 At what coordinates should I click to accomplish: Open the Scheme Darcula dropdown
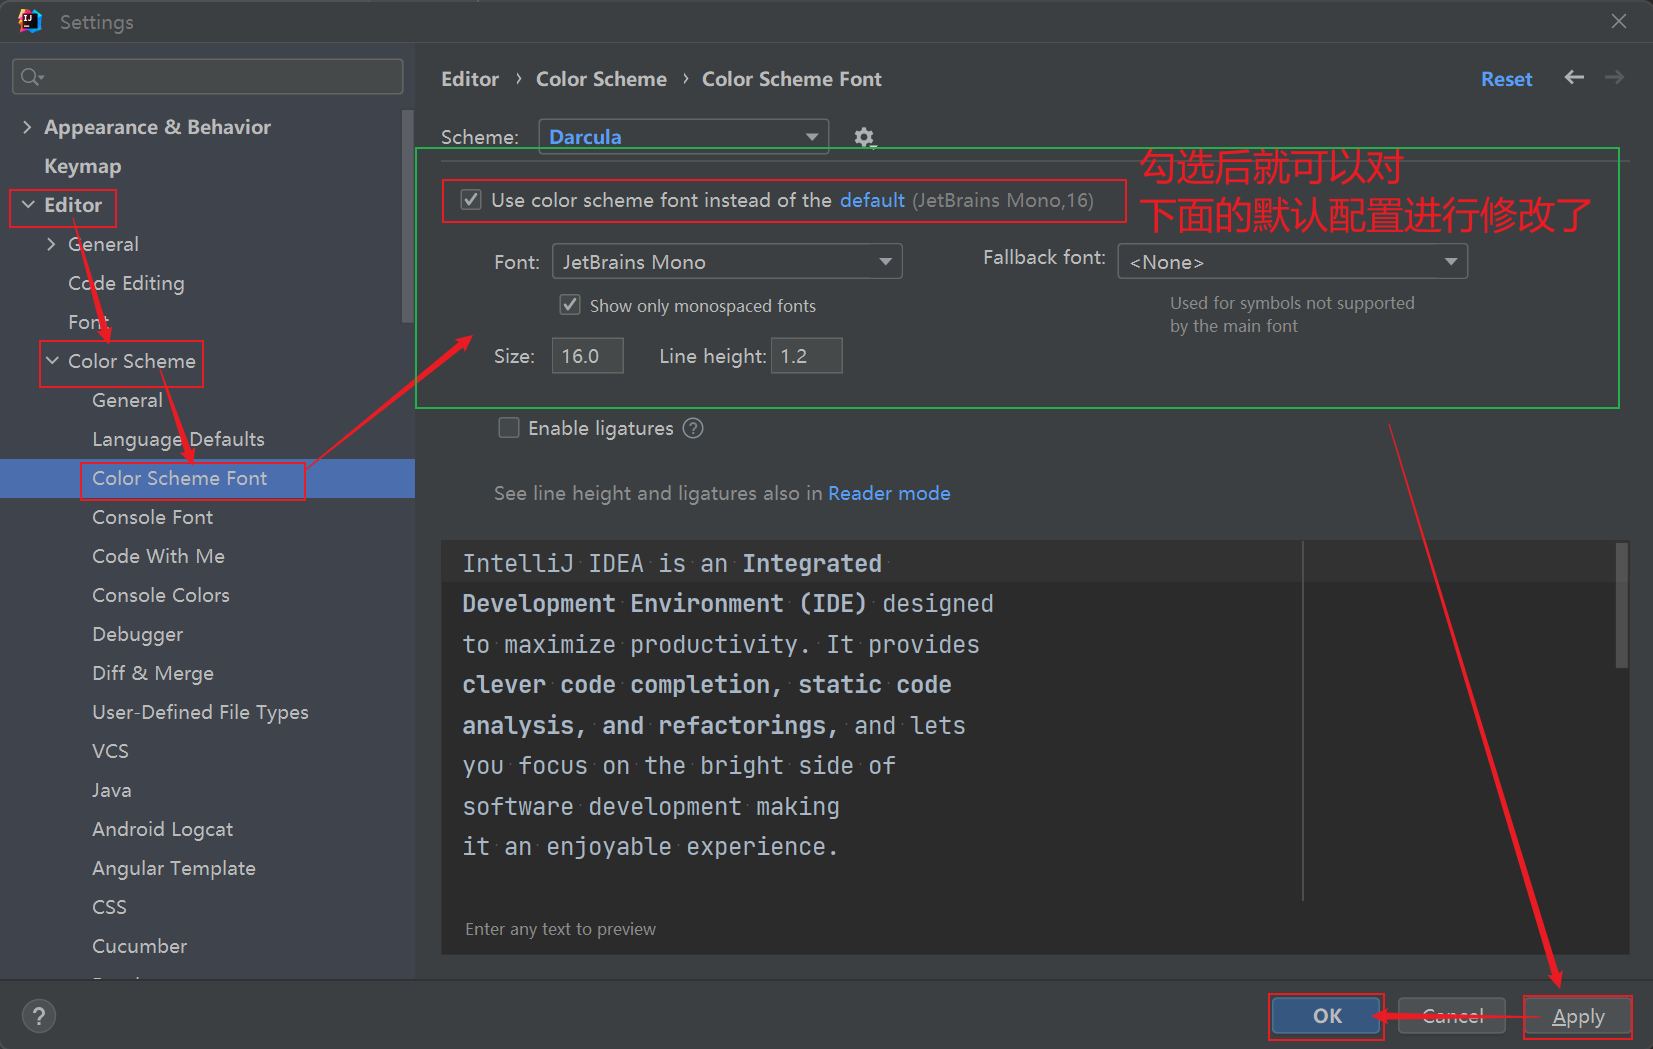684,137
